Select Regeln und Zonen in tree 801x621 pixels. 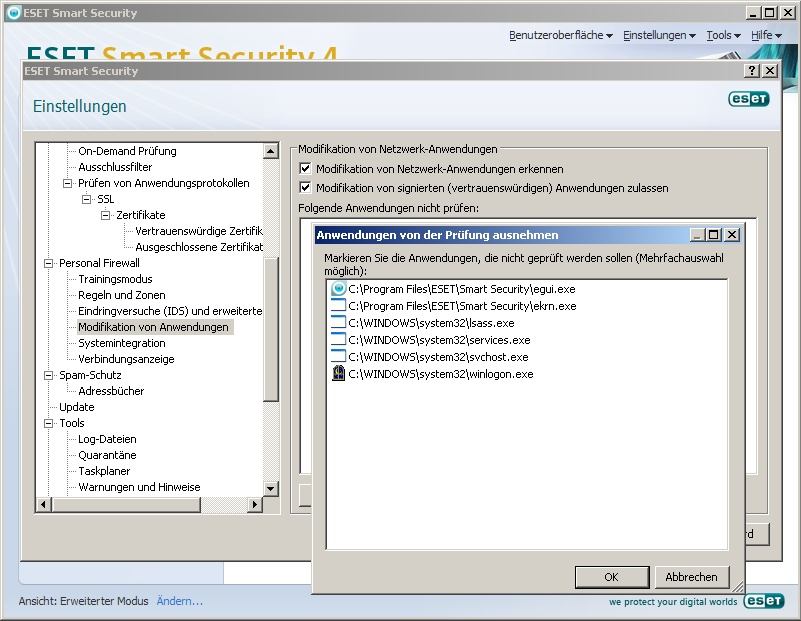pyautogui.click(x=122, y=295)
